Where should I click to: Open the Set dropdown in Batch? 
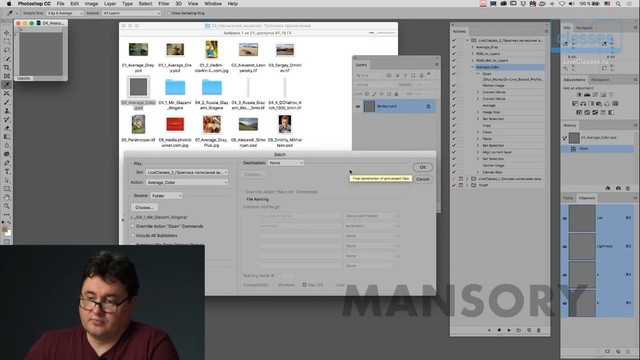tap(187, 173)
